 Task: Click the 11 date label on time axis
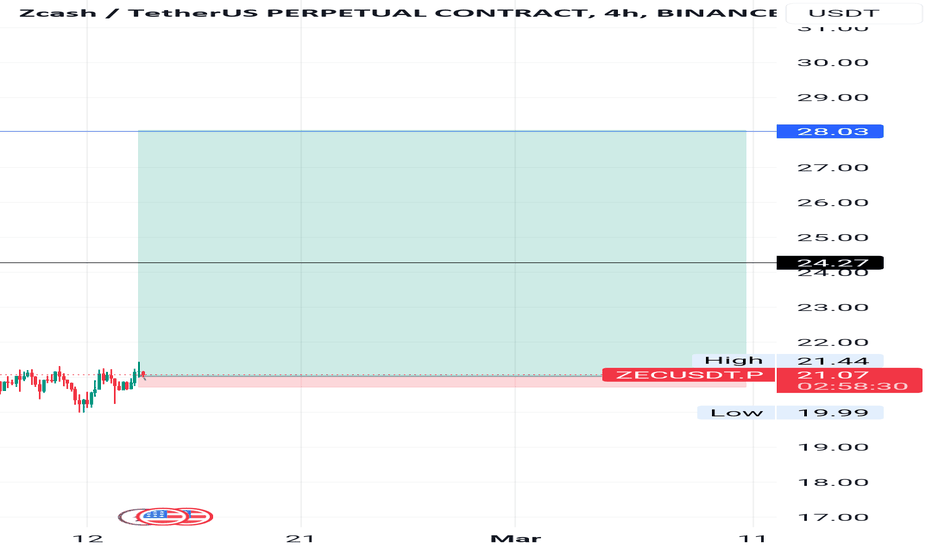click(x=752, y=539)
